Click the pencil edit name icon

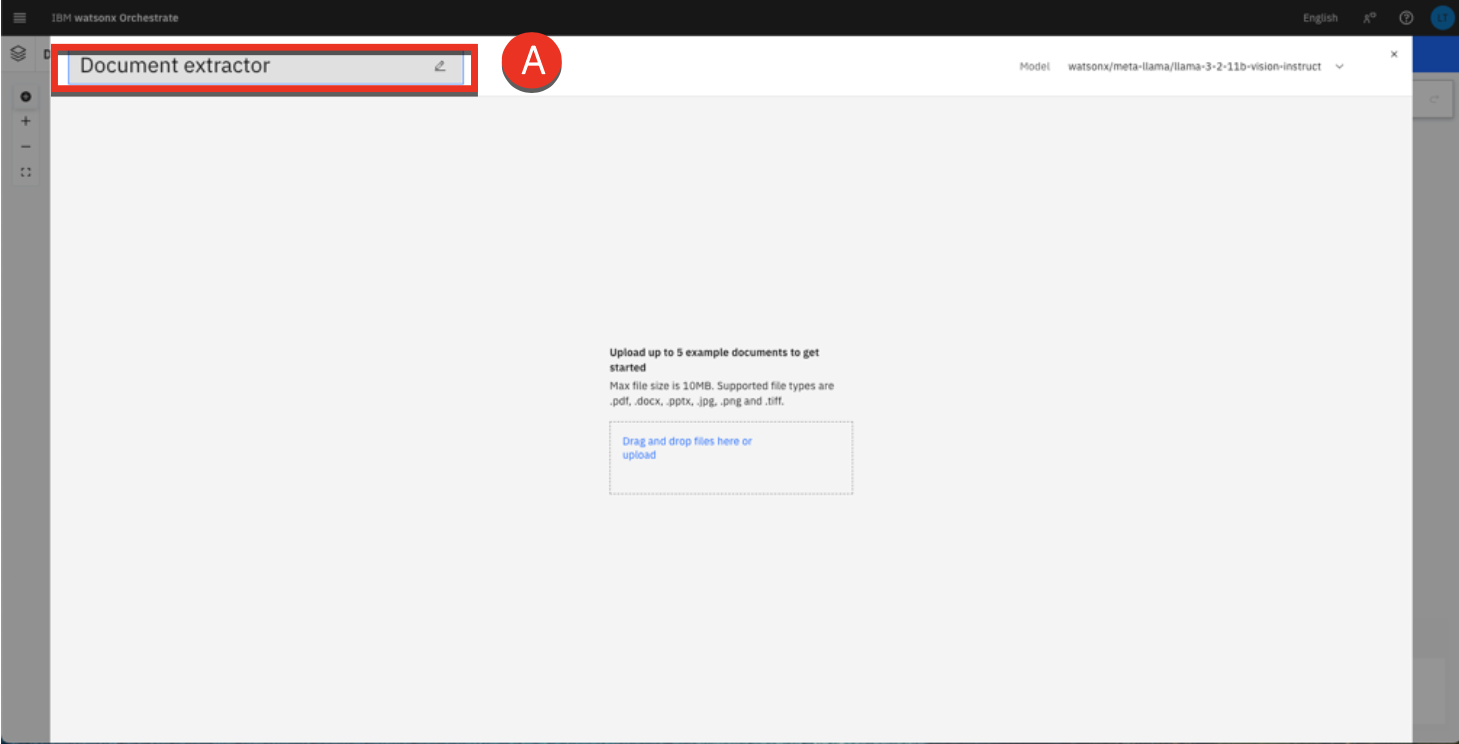pyautogui.click(x=440, y=66)
